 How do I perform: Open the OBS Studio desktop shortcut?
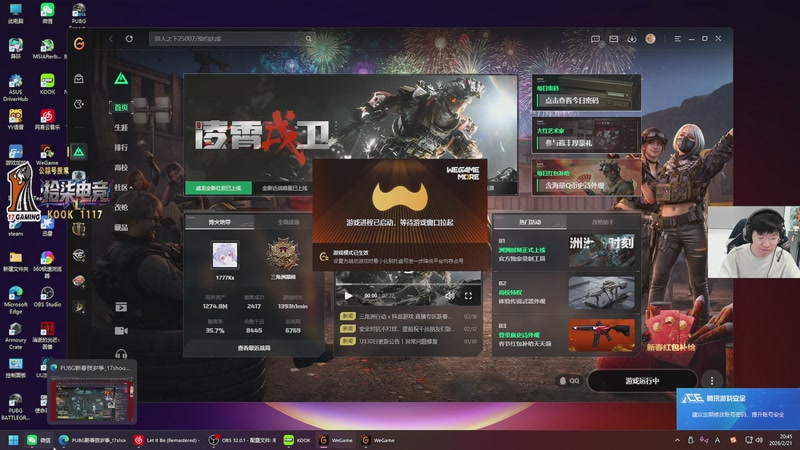click(47, 297)
